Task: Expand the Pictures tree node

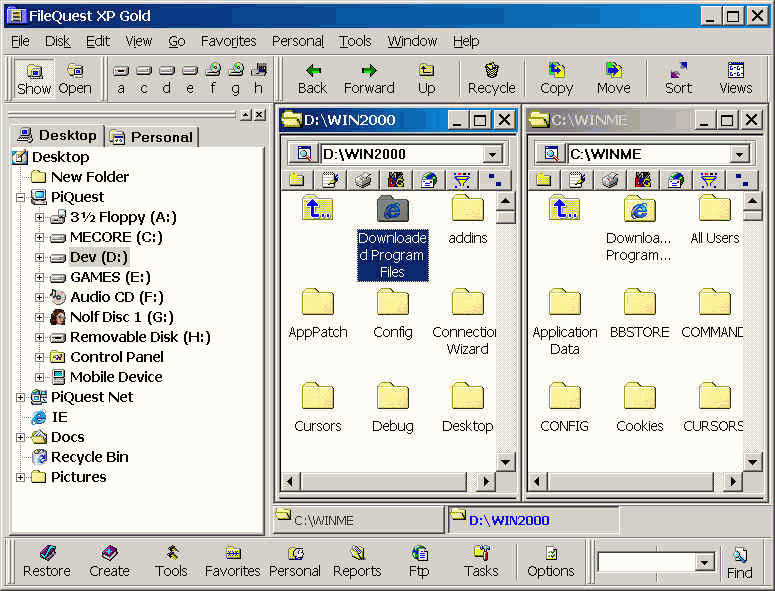Action: click(x=20, y=477)
